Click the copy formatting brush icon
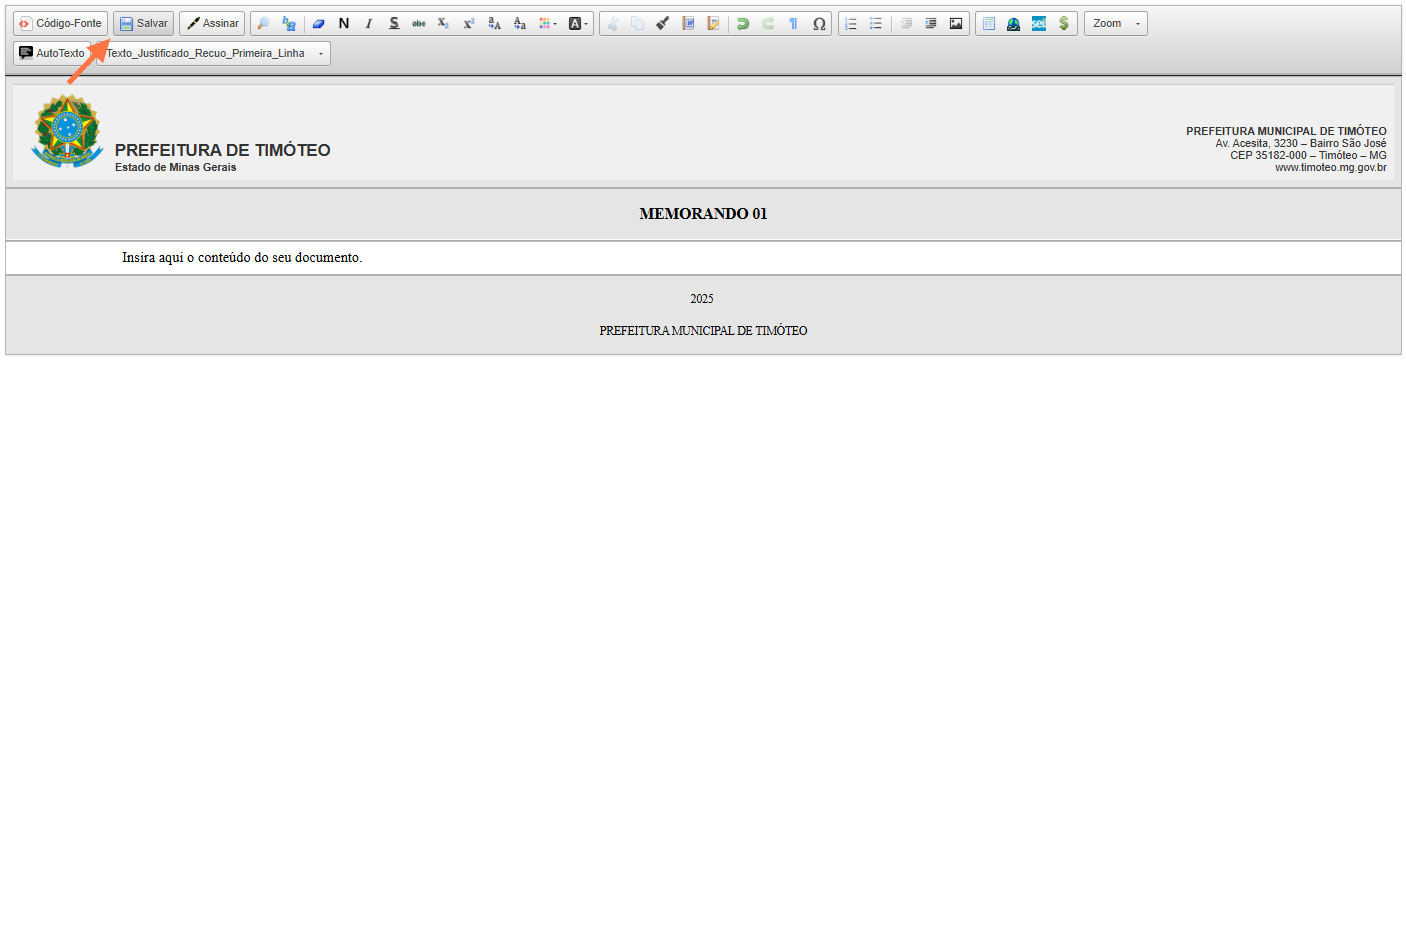This screenshot has height=942, width=1406. click(x=662, y=23)
